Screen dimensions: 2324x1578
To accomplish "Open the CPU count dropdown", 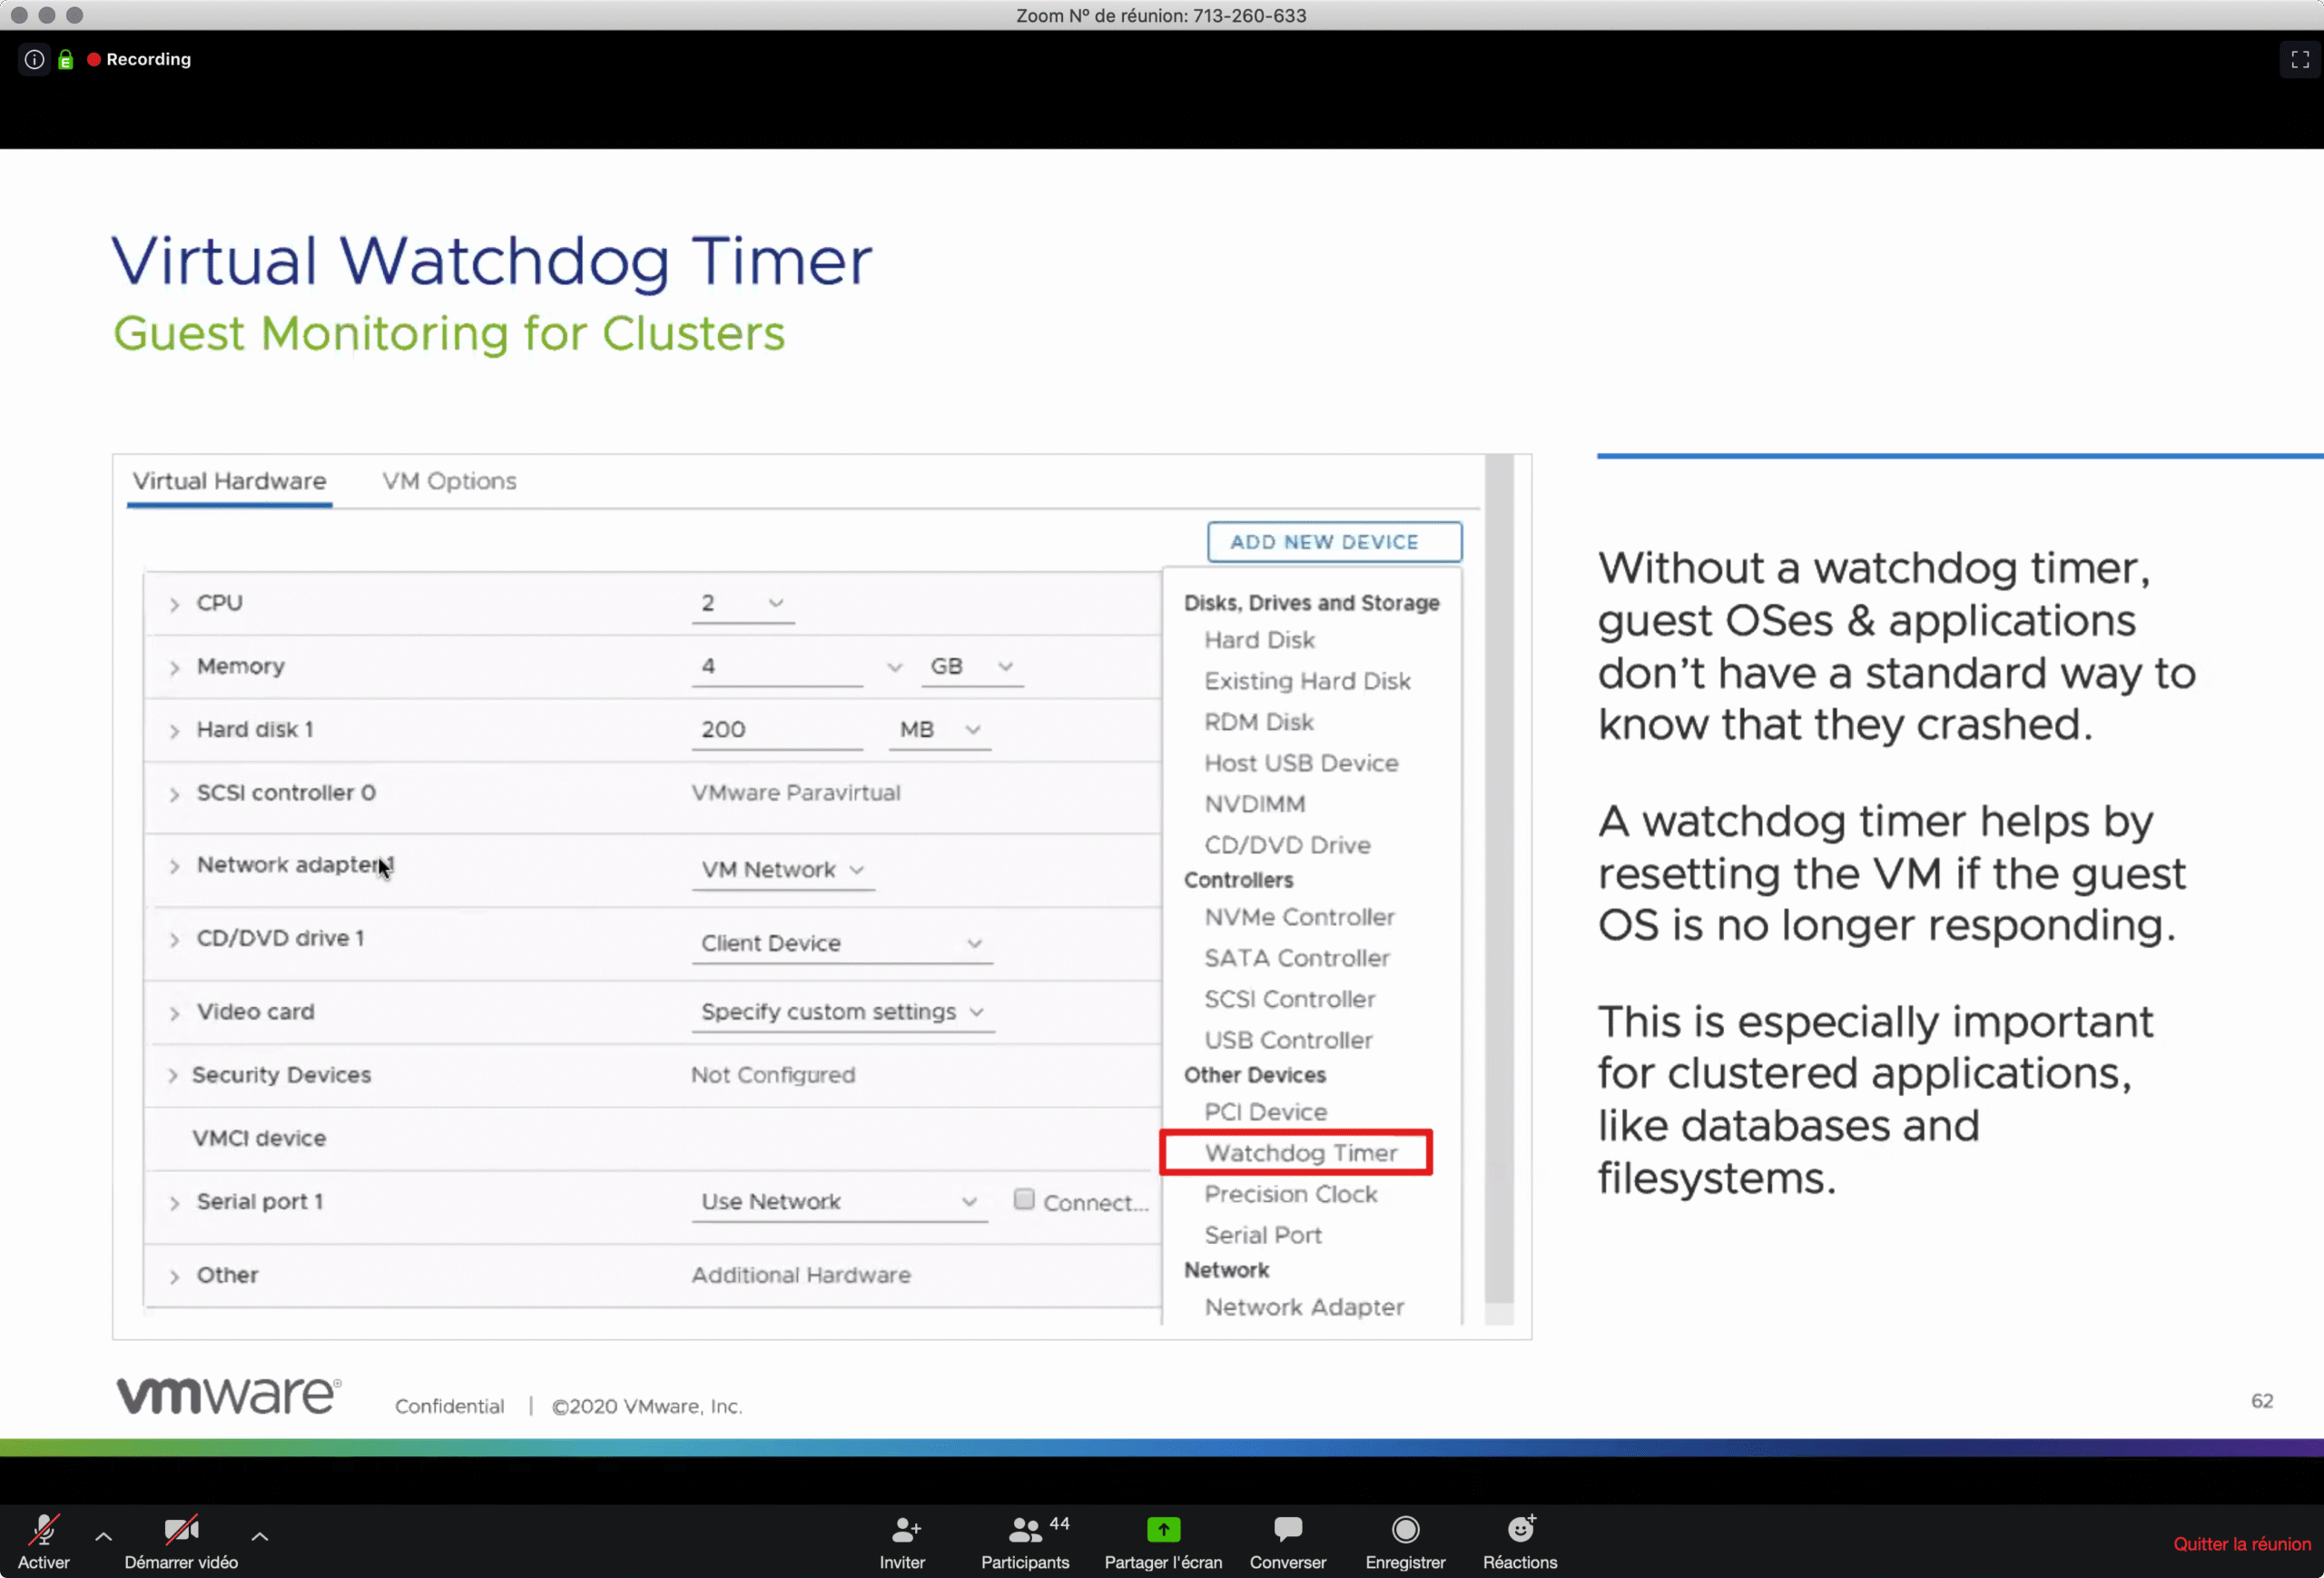I will (742, 603).
